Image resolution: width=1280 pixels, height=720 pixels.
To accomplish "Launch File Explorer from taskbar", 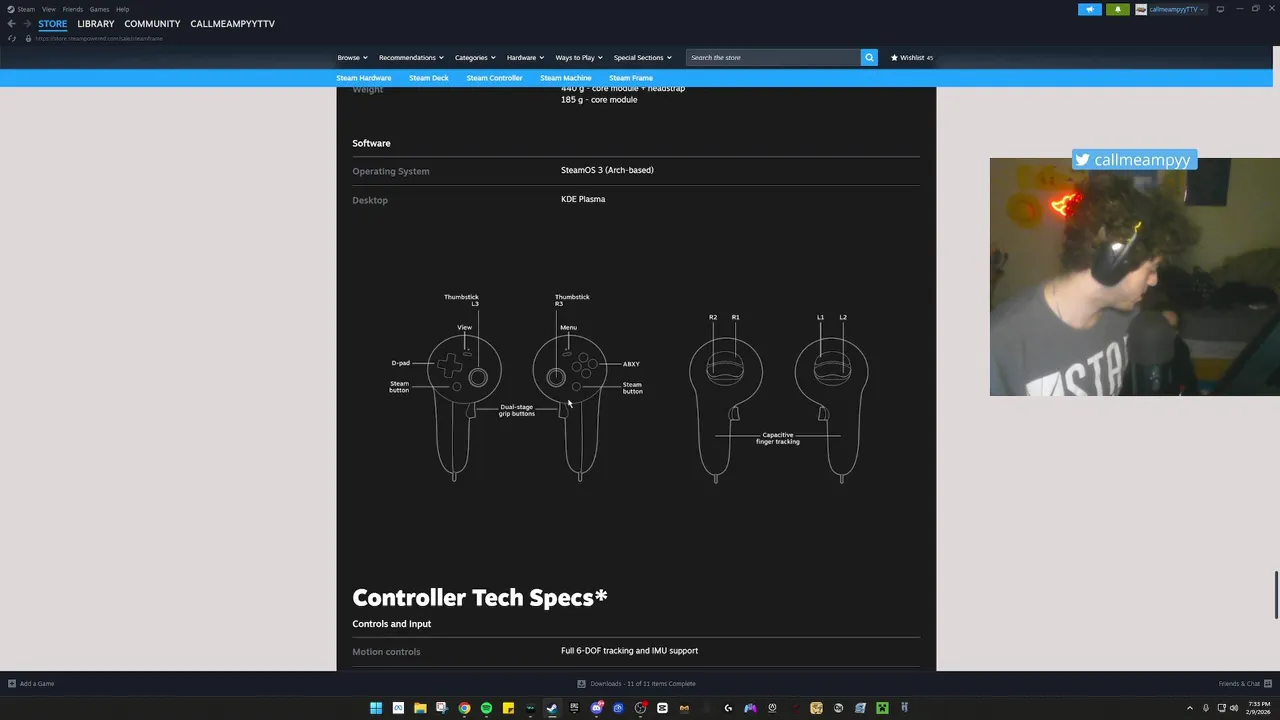I will [x=420, y=708].
